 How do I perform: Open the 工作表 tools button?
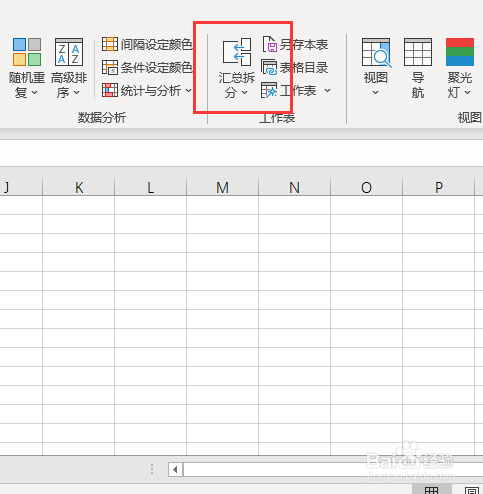[296, 90]
